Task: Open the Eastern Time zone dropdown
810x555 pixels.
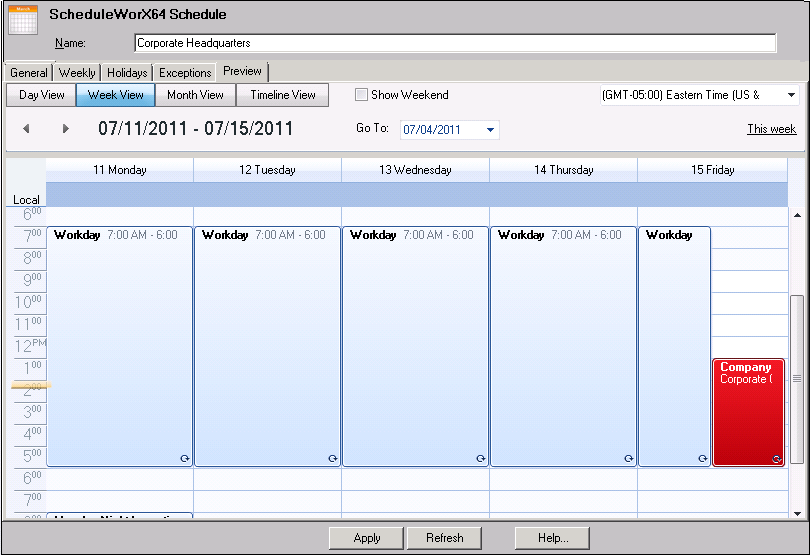Action: tap(791, 95)
